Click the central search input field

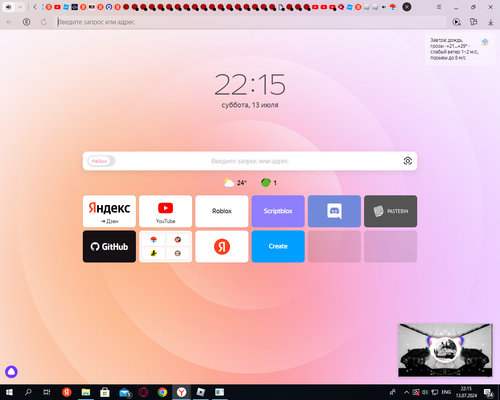pos(250,161)
